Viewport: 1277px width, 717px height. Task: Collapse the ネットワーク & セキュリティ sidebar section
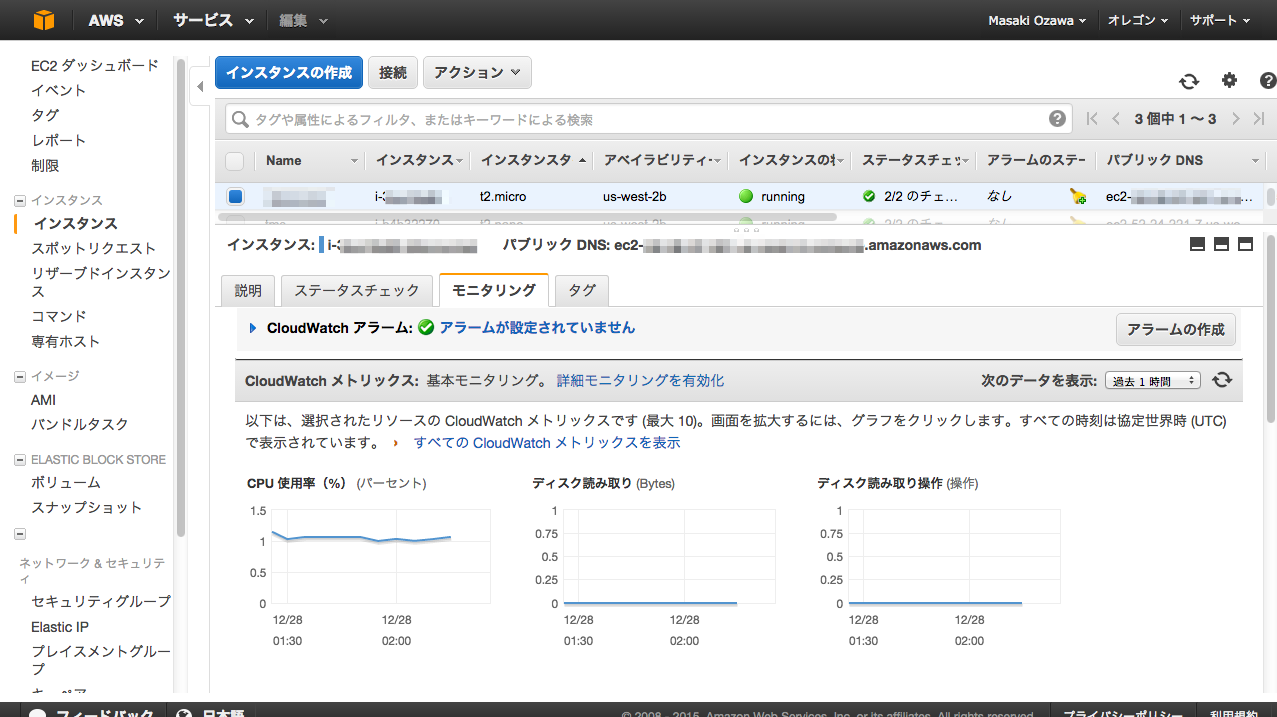pyautogui.click(x=20, y=534)
